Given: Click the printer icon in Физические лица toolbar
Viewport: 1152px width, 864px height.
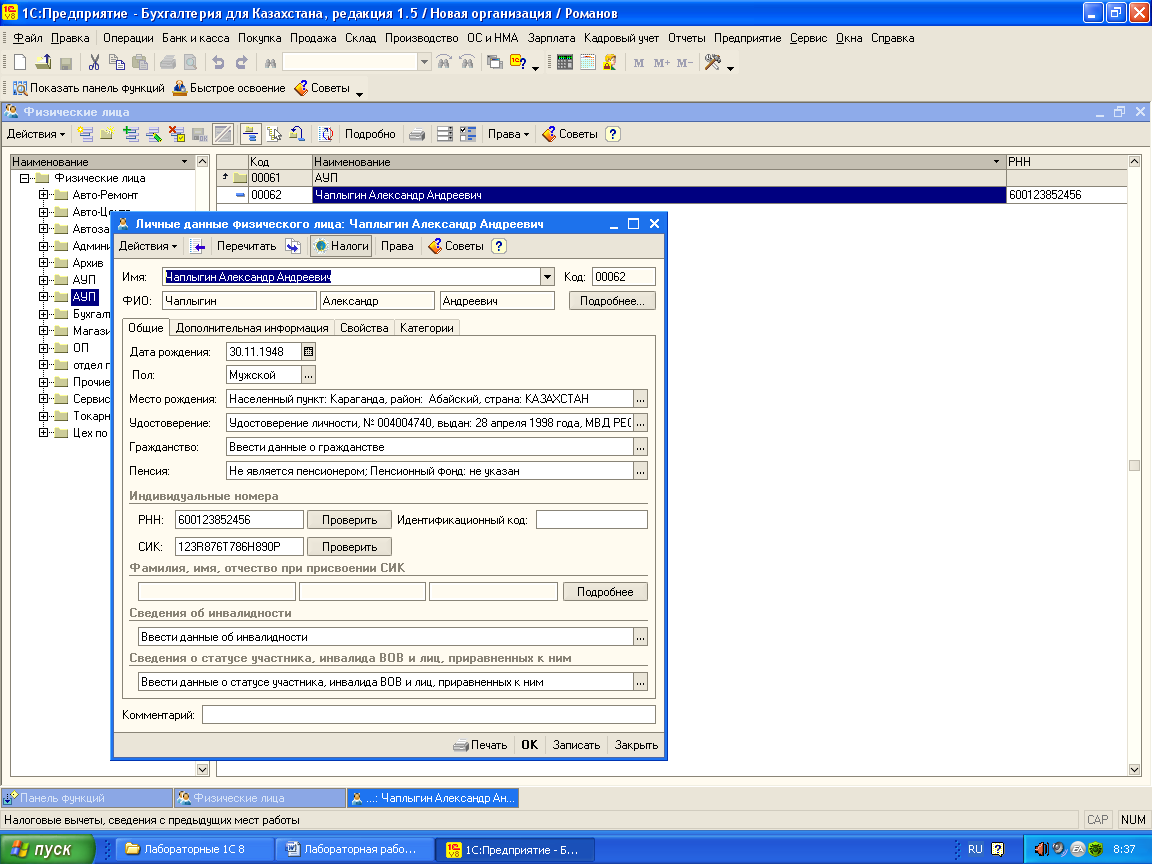Looking at the screenshot, I should [417, 134].
